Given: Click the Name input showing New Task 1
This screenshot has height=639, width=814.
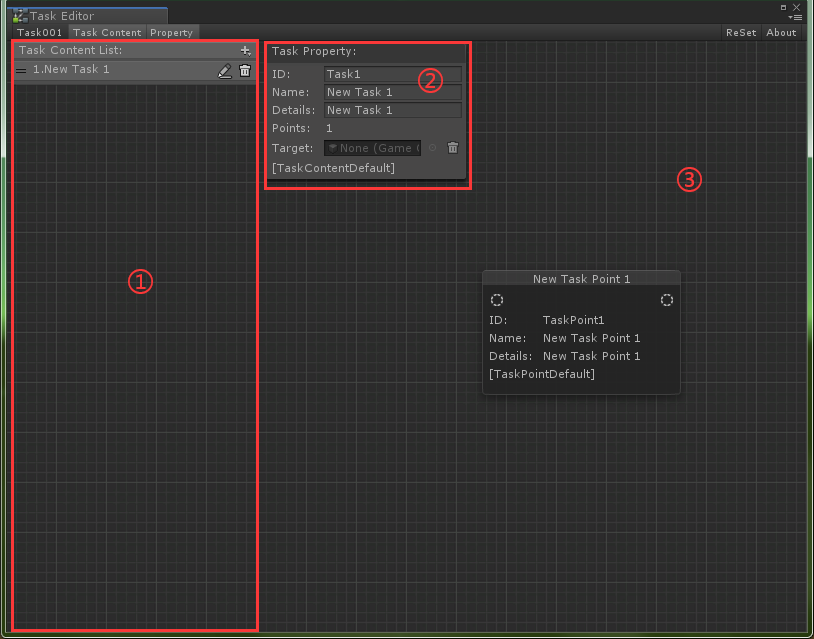Looking at the screenshot, I should (392, 92).
